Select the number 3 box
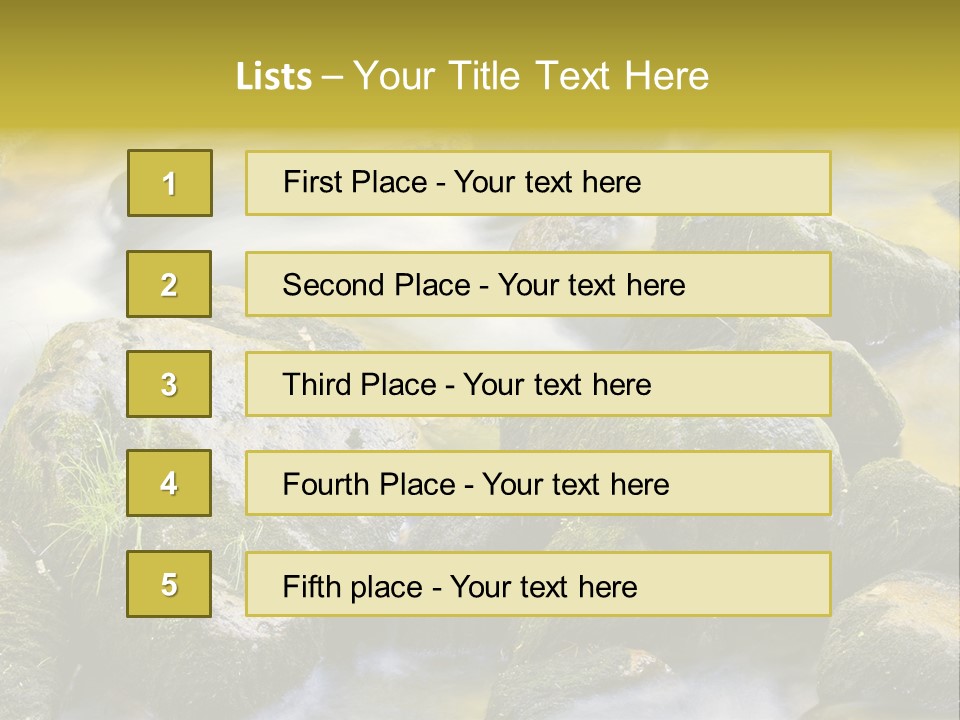 click(x=169, y=384)
